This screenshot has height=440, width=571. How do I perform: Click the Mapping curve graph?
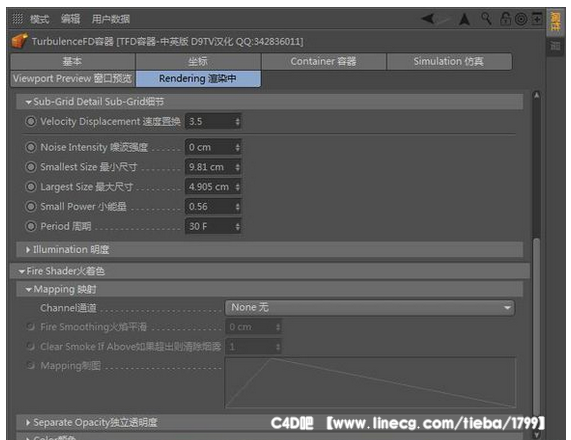(371, 382)
